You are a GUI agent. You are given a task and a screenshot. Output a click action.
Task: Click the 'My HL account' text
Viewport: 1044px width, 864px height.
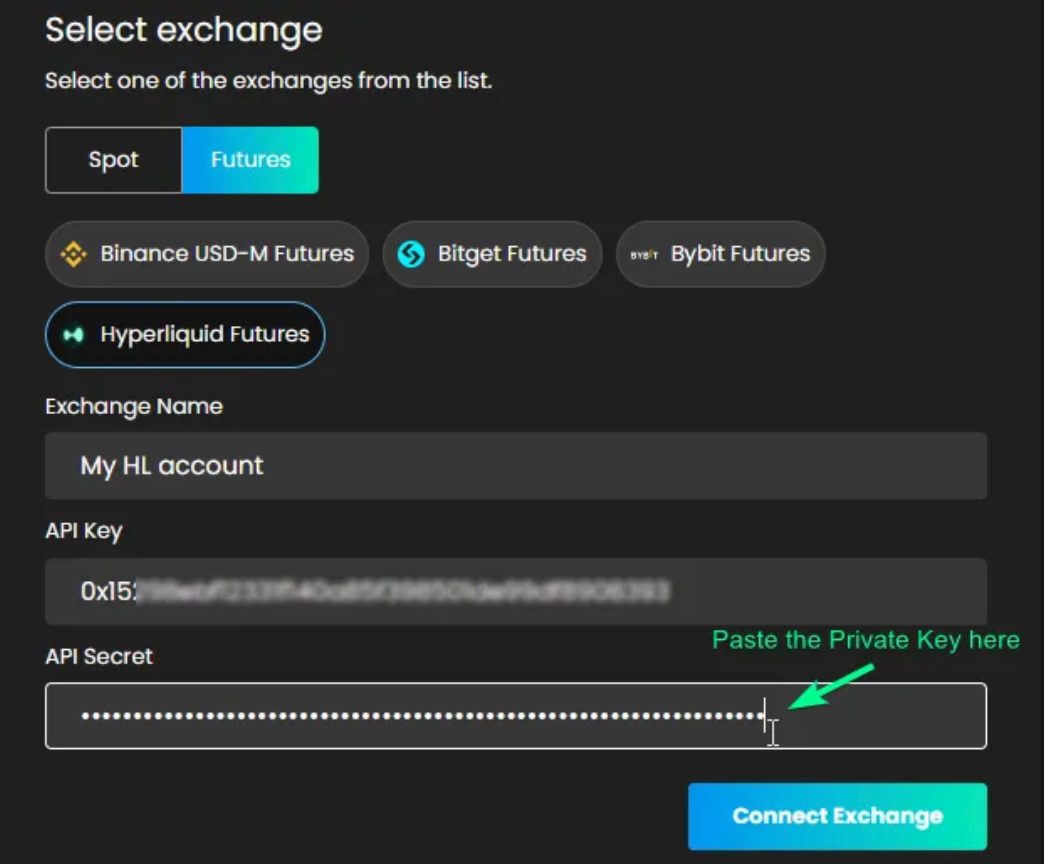pos(172,466)
